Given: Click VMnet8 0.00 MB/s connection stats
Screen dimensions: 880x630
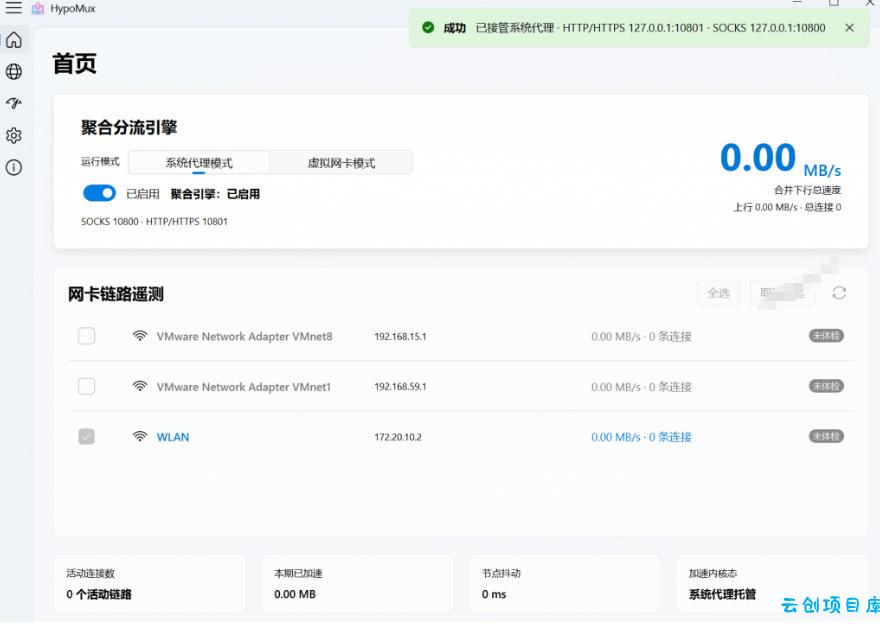Looking at the screenshot, I should (641, 337).
